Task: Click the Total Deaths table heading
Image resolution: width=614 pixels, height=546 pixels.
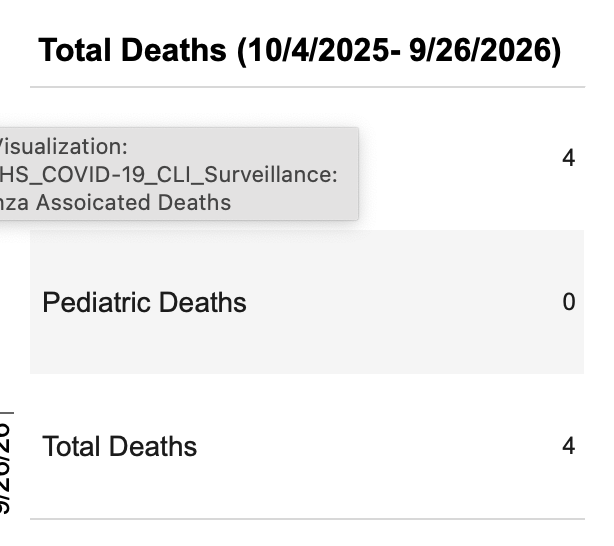Action: 134,50
